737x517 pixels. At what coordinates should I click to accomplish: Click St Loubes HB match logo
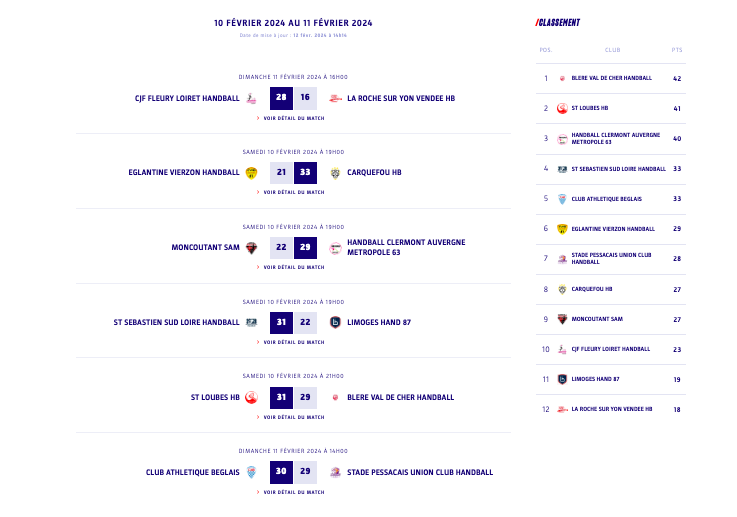point(251,397)
